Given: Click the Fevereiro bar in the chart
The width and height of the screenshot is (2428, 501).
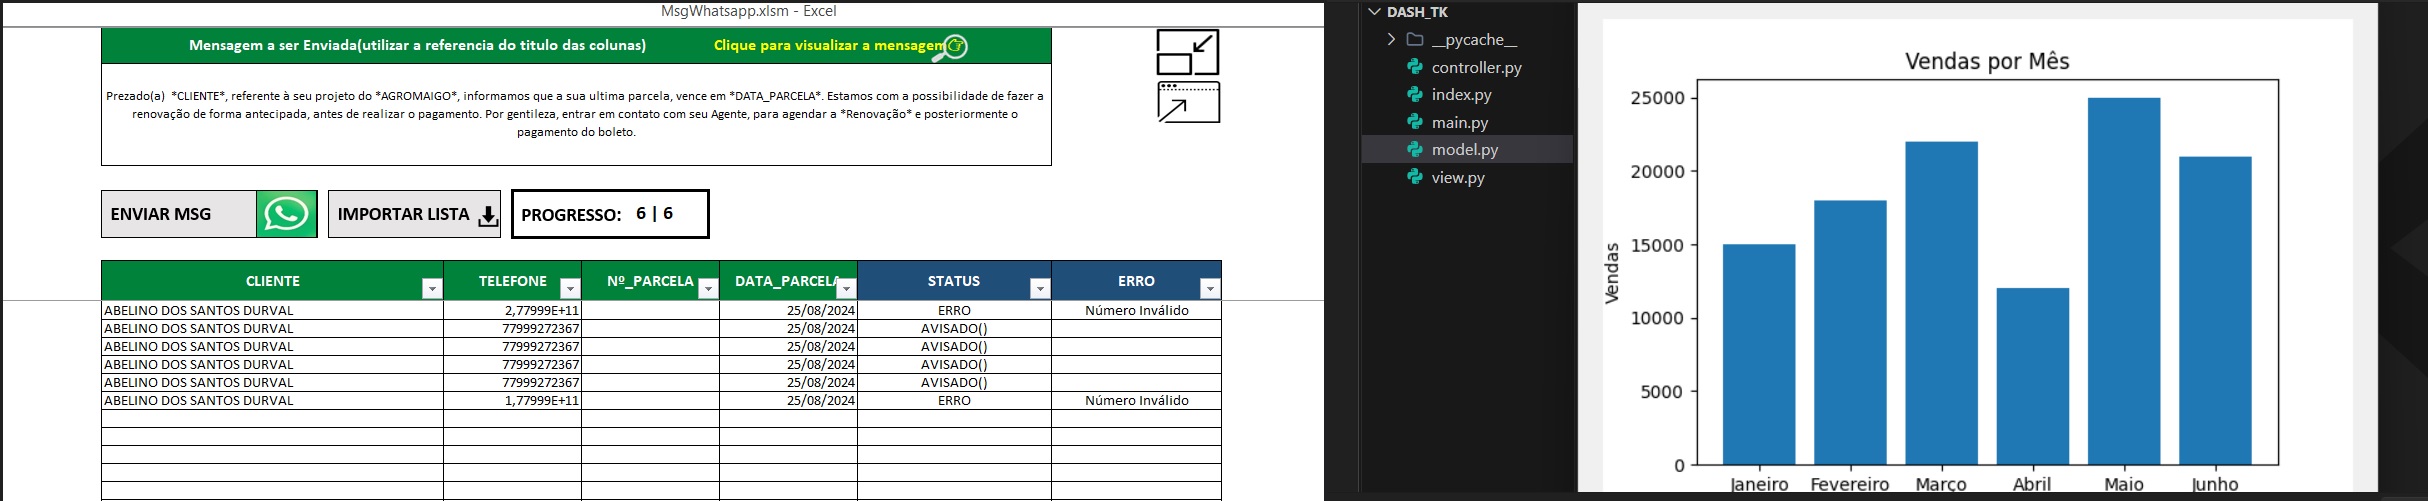Looking at the screenshot, I should (1850, 333).
